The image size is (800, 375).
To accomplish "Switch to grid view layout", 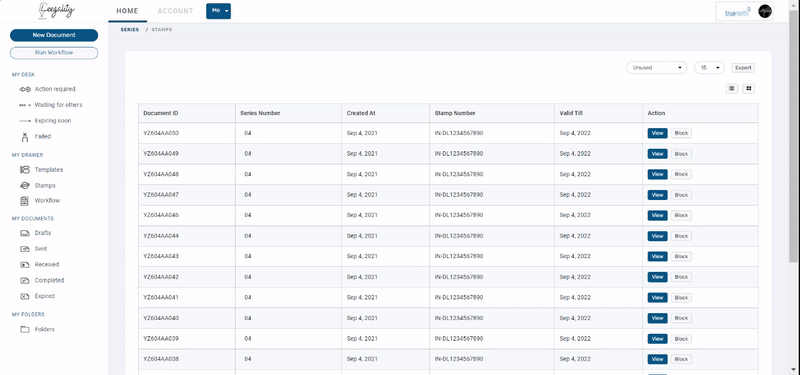I will coord(748,89).
